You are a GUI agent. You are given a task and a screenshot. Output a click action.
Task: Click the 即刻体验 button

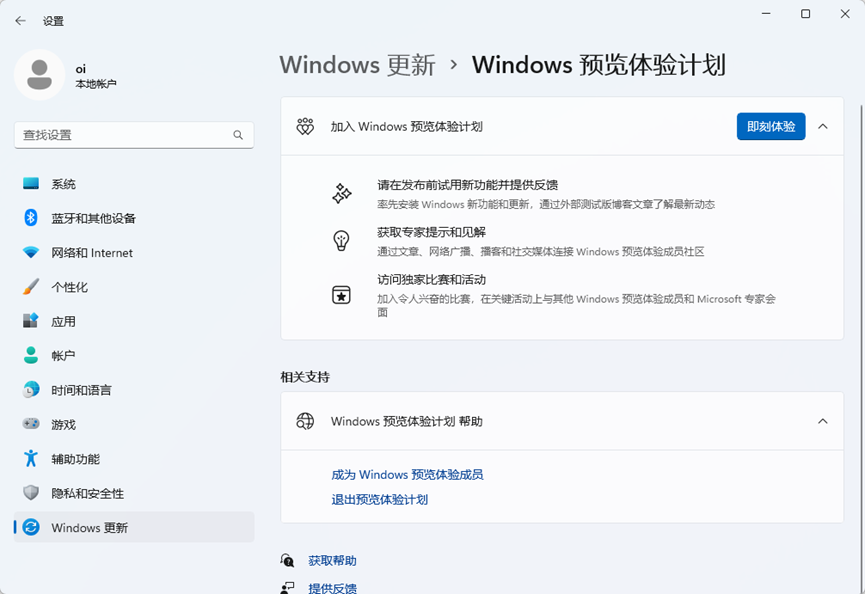tap(771, 127)
